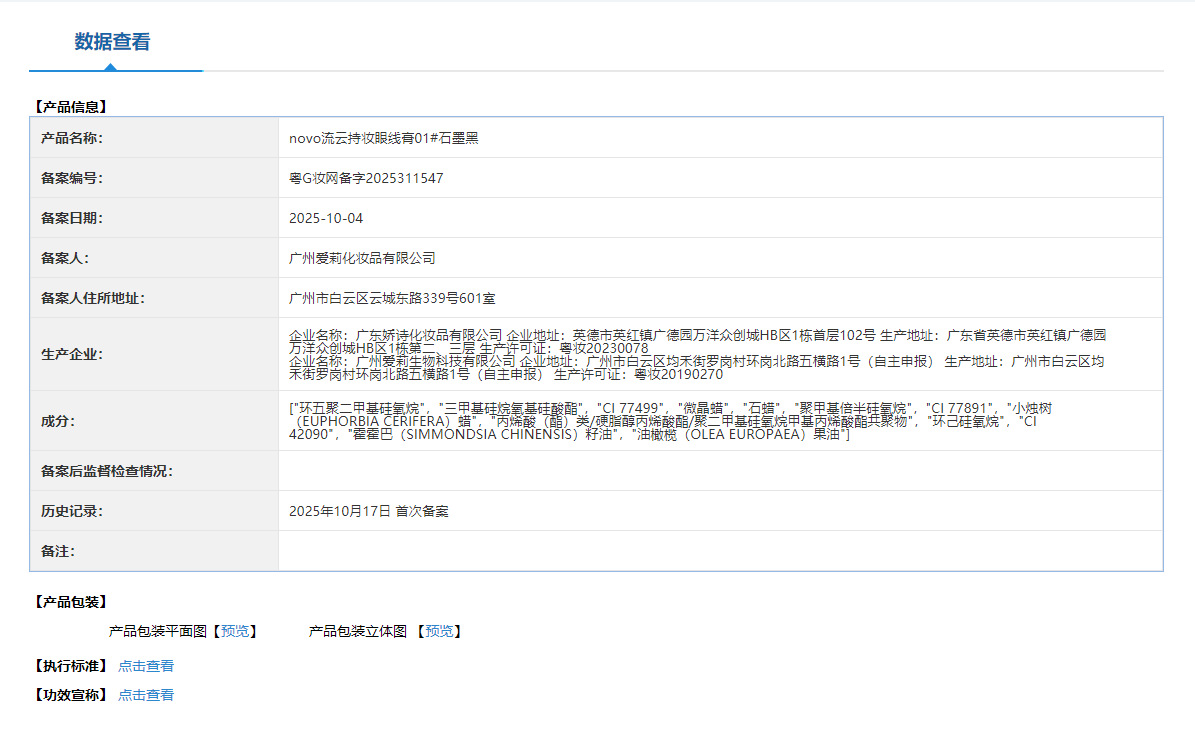Click history record 2025年10月17日 首次备案
The image size is (1195, 743).
[368, 511]
